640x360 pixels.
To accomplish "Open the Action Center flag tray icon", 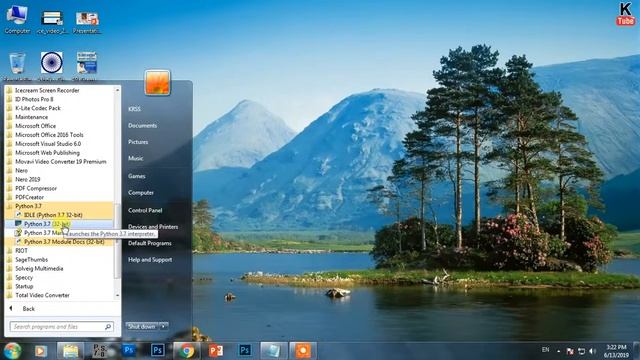I will coord(570,351).
